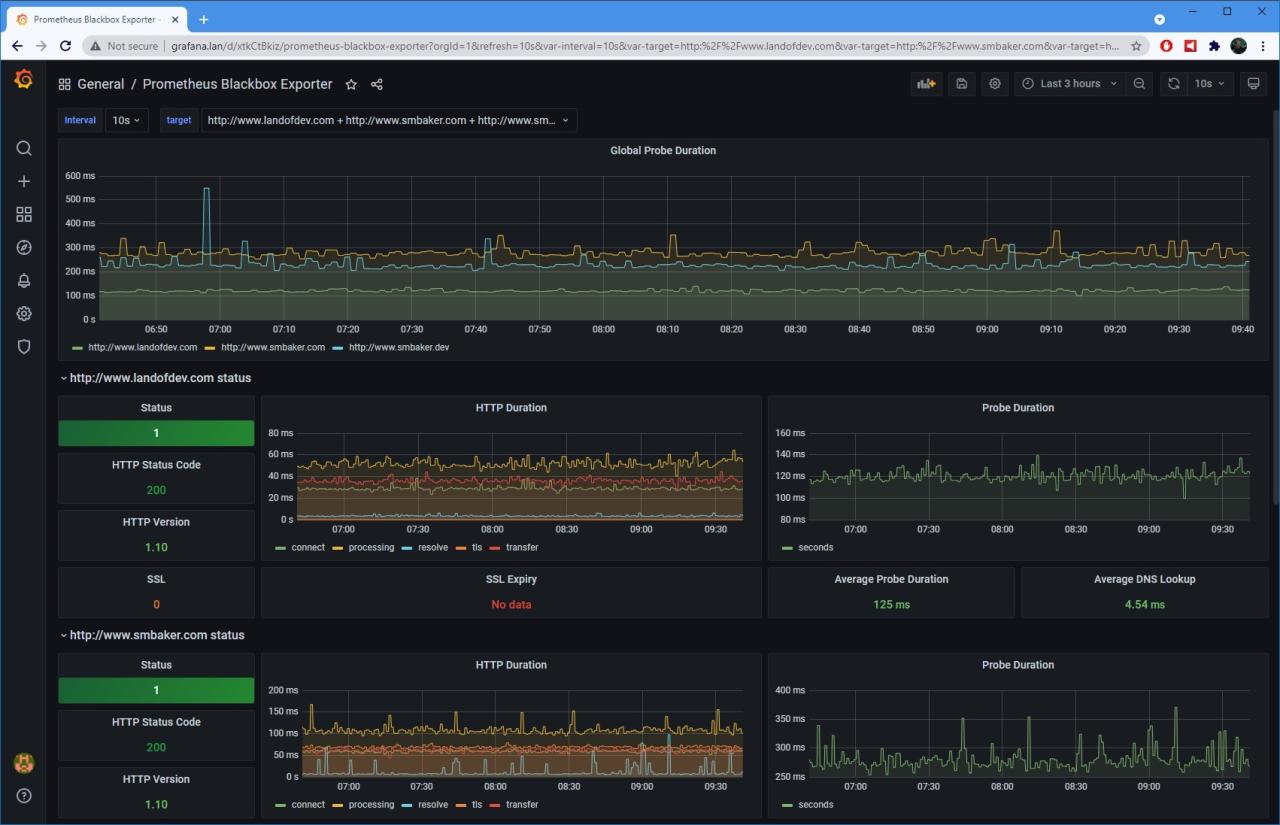Open the Server Admin shield icon
This screenshot has height=825, width=1280.
pos(24,346)
